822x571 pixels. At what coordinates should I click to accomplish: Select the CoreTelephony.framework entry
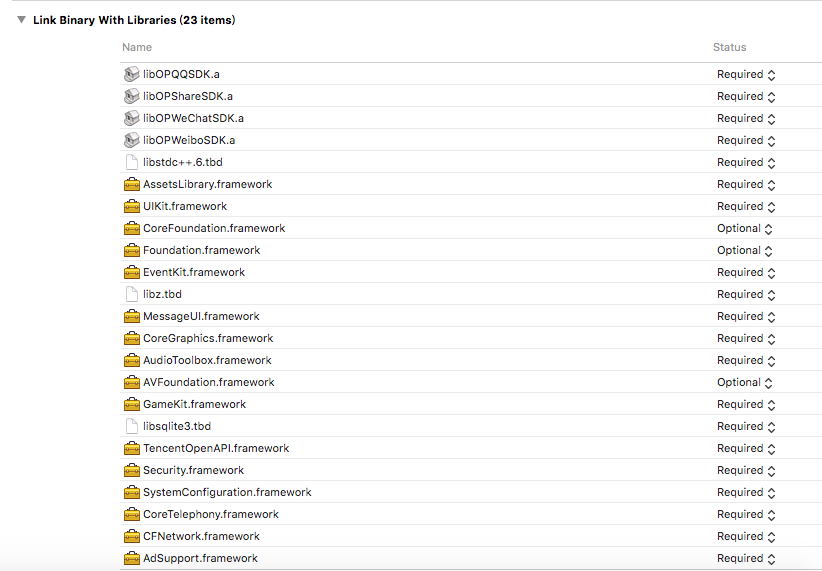pyautogui.click(x=210, y=514)
